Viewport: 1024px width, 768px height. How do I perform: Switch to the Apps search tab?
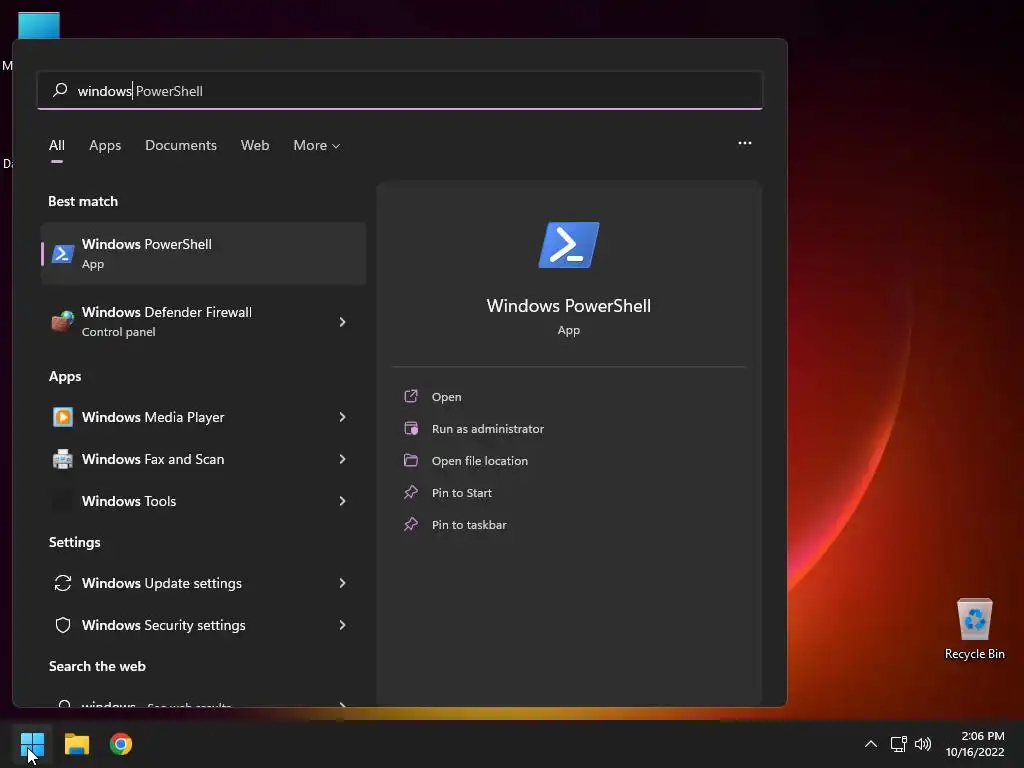[105, 145]
